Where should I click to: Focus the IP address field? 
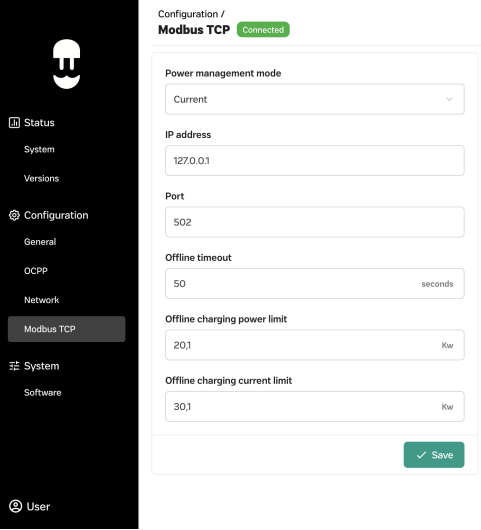pos(315,161)
